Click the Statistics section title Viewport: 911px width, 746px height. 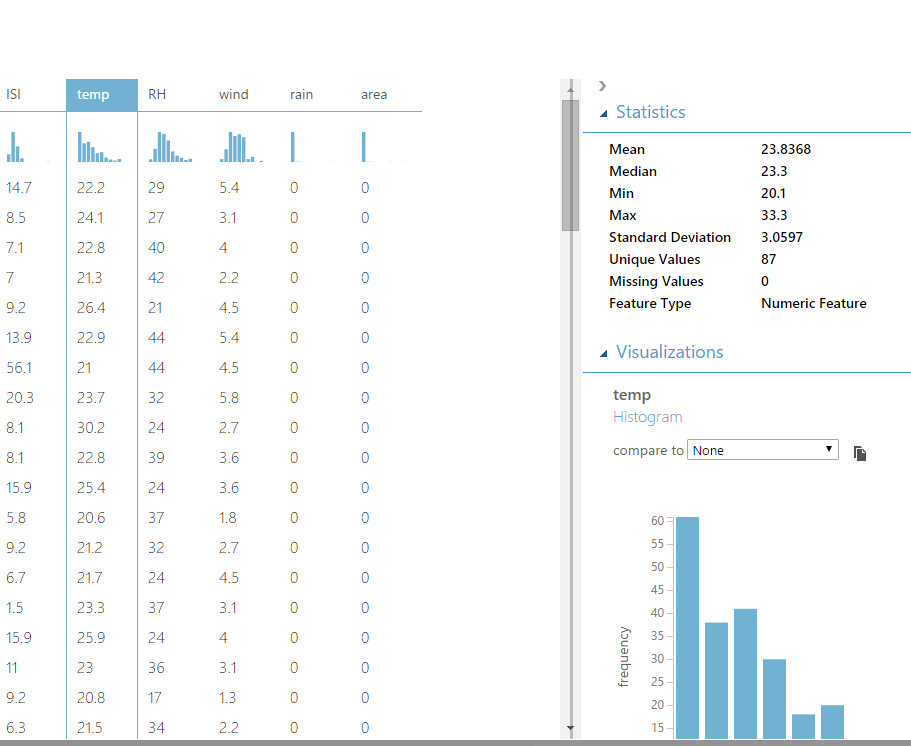click(x=650, y=112)
